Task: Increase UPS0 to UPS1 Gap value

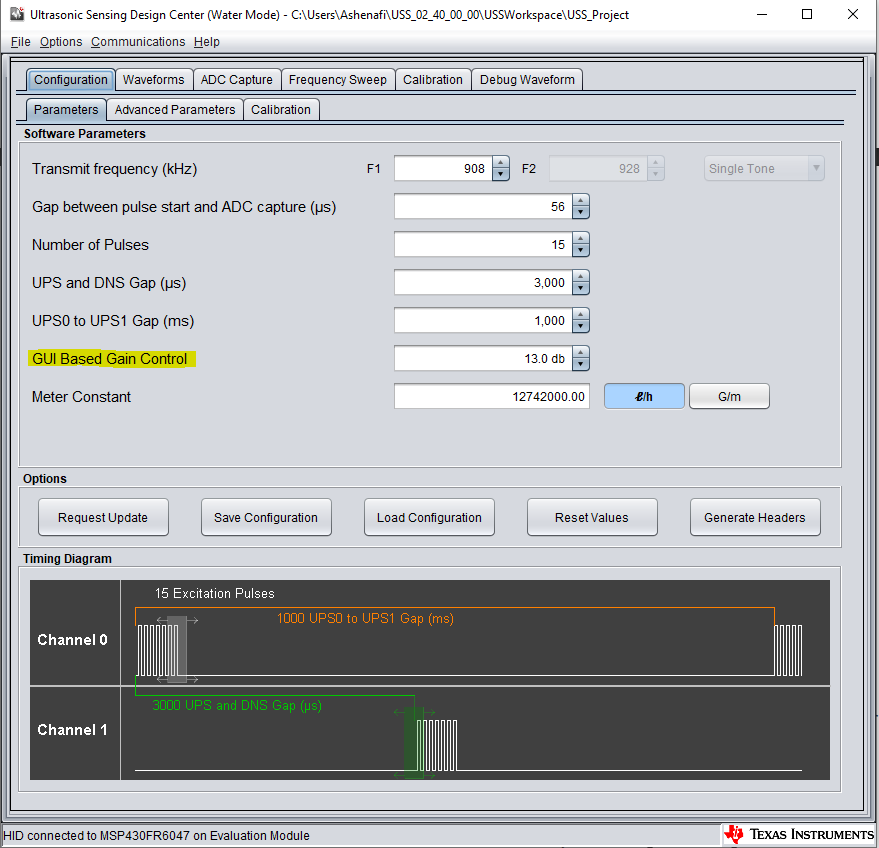Action: pos(581,314)
